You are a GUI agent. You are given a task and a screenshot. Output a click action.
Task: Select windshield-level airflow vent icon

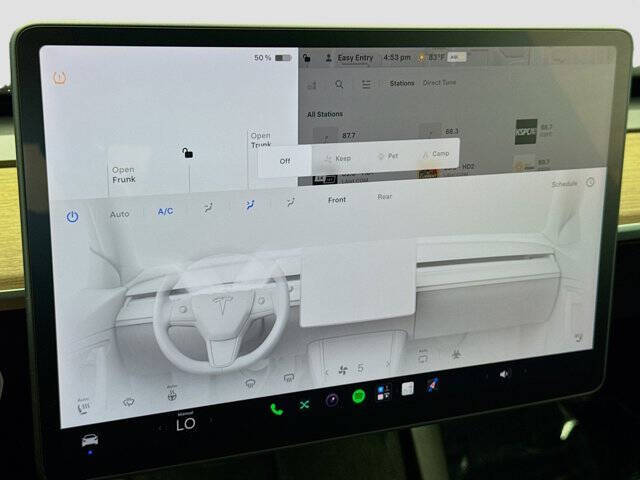pyautogui.click(x=208, y=208)
